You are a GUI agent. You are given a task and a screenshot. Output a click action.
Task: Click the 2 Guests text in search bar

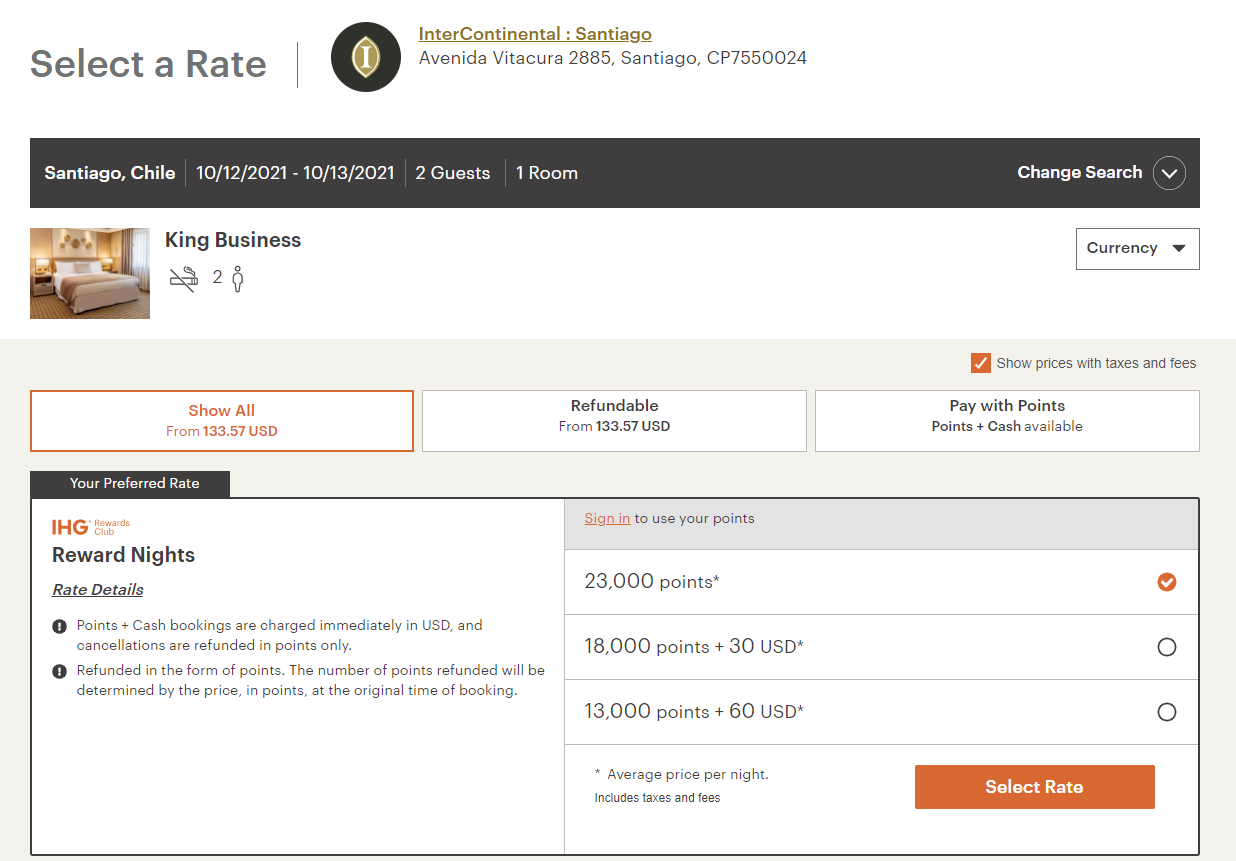tap(453, 173)
